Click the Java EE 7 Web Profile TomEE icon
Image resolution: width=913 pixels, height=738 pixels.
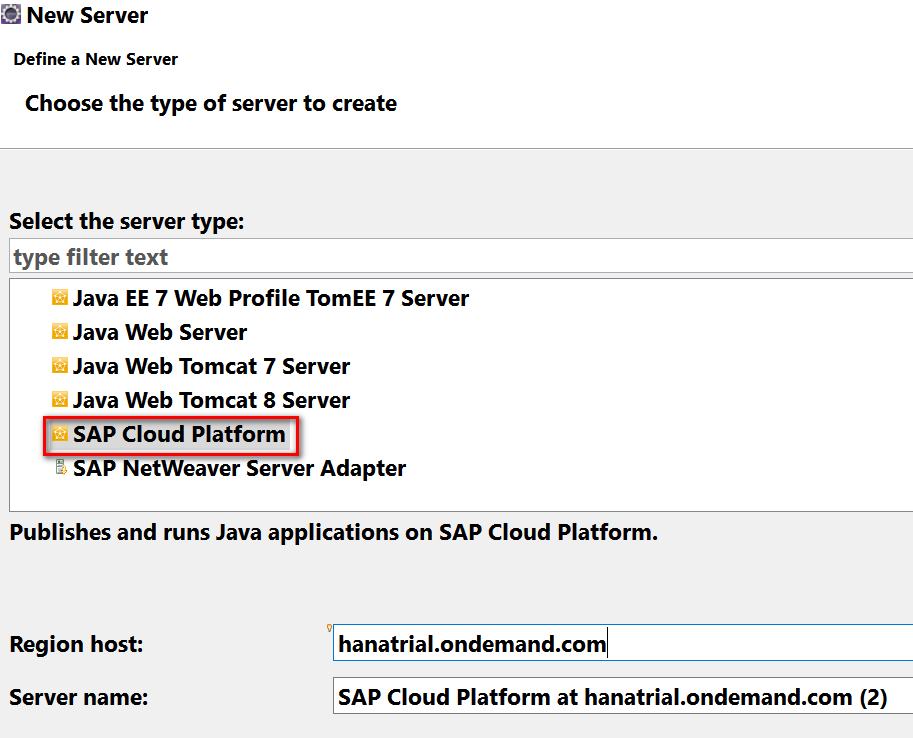click(59, 298)
